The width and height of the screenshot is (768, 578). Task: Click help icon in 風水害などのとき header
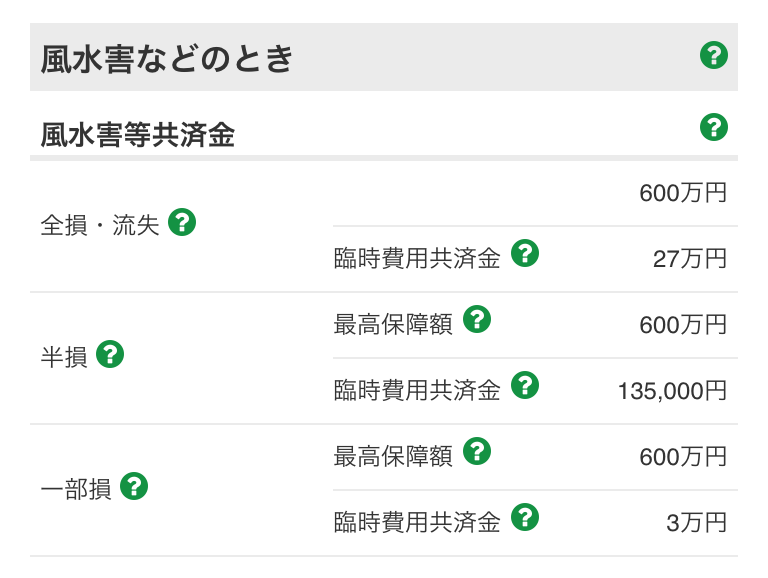point(713,55)
